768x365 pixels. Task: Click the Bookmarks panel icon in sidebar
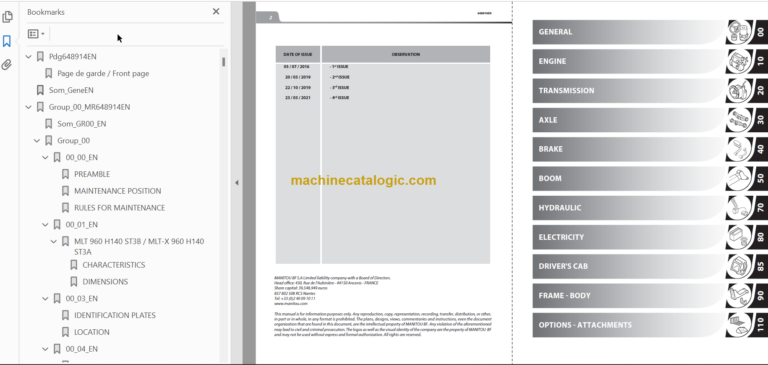[x=7, y=41]
